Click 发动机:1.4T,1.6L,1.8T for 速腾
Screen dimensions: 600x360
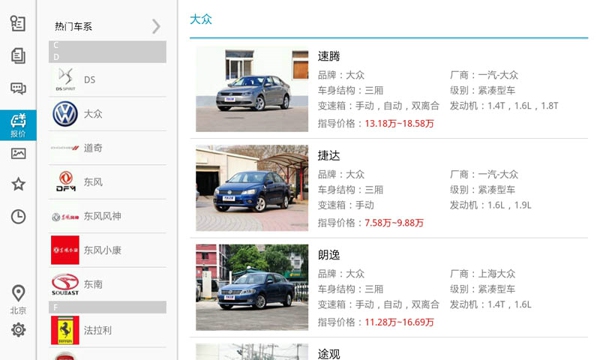click(x=504, y=106)
